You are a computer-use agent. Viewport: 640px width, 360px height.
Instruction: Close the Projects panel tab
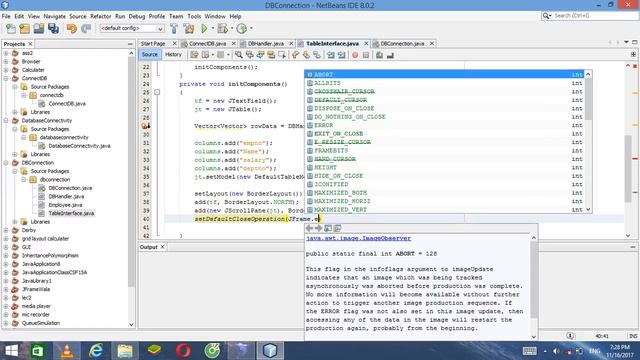pyautogui.click(x=30, y=44)
